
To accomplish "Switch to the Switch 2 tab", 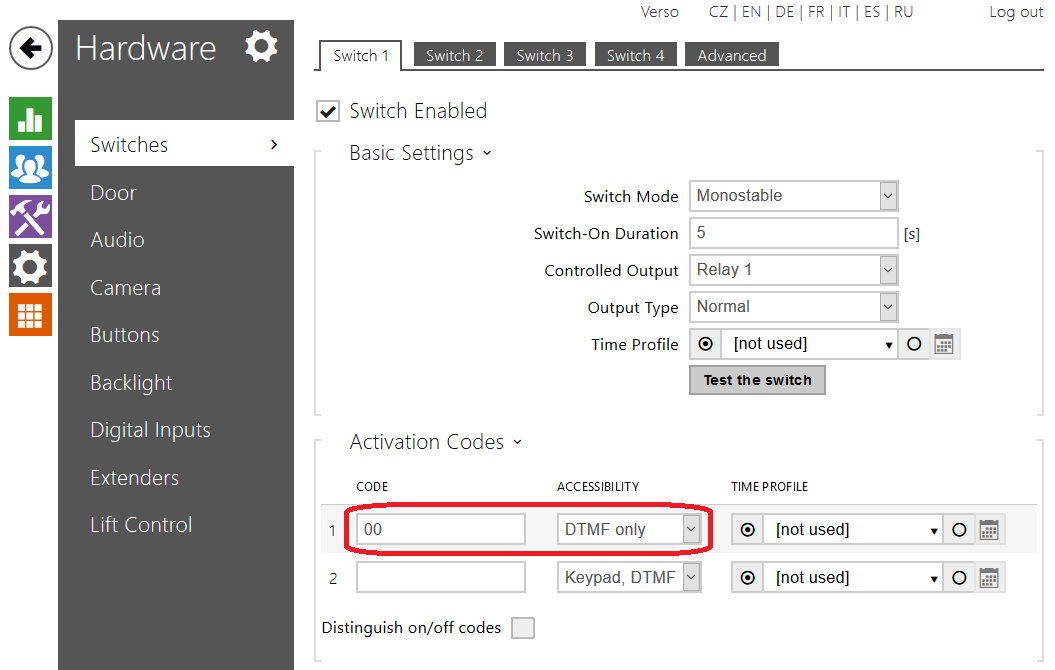I will [454, 56].
